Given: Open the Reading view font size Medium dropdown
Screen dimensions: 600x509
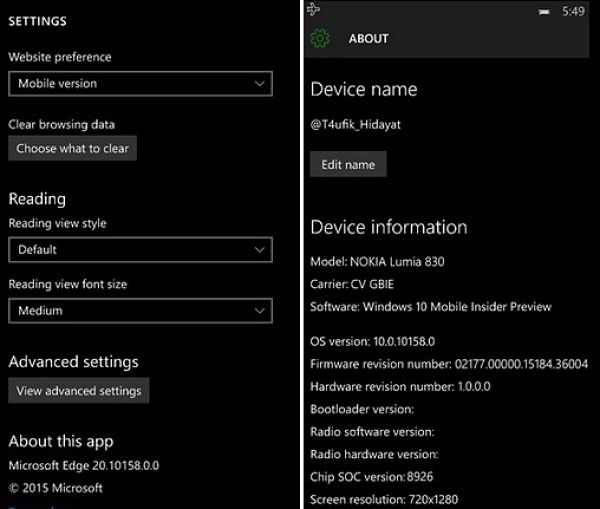Looking at the screenshot, I should point(140,310).
